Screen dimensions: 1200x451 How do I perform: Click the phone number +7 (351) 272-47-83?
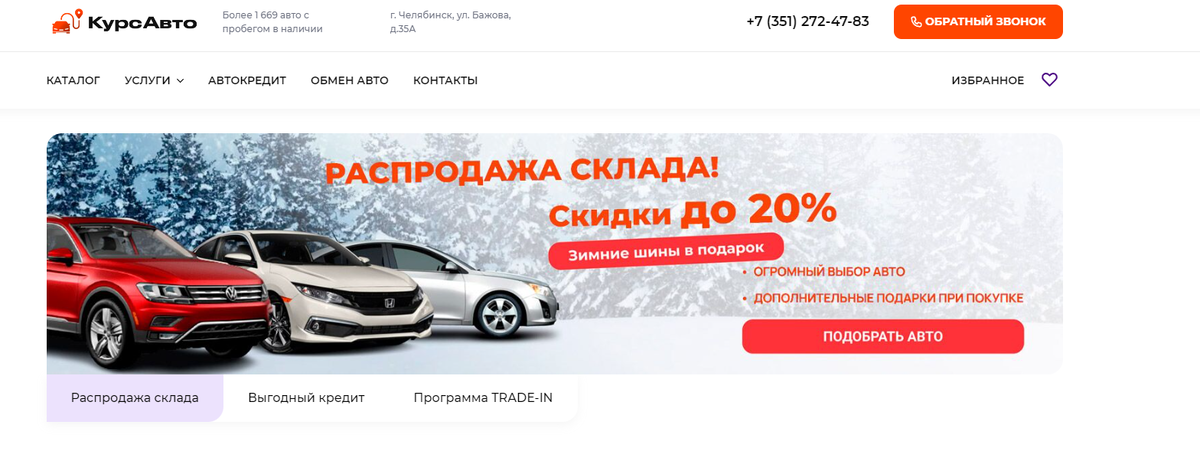coord(807,21)
